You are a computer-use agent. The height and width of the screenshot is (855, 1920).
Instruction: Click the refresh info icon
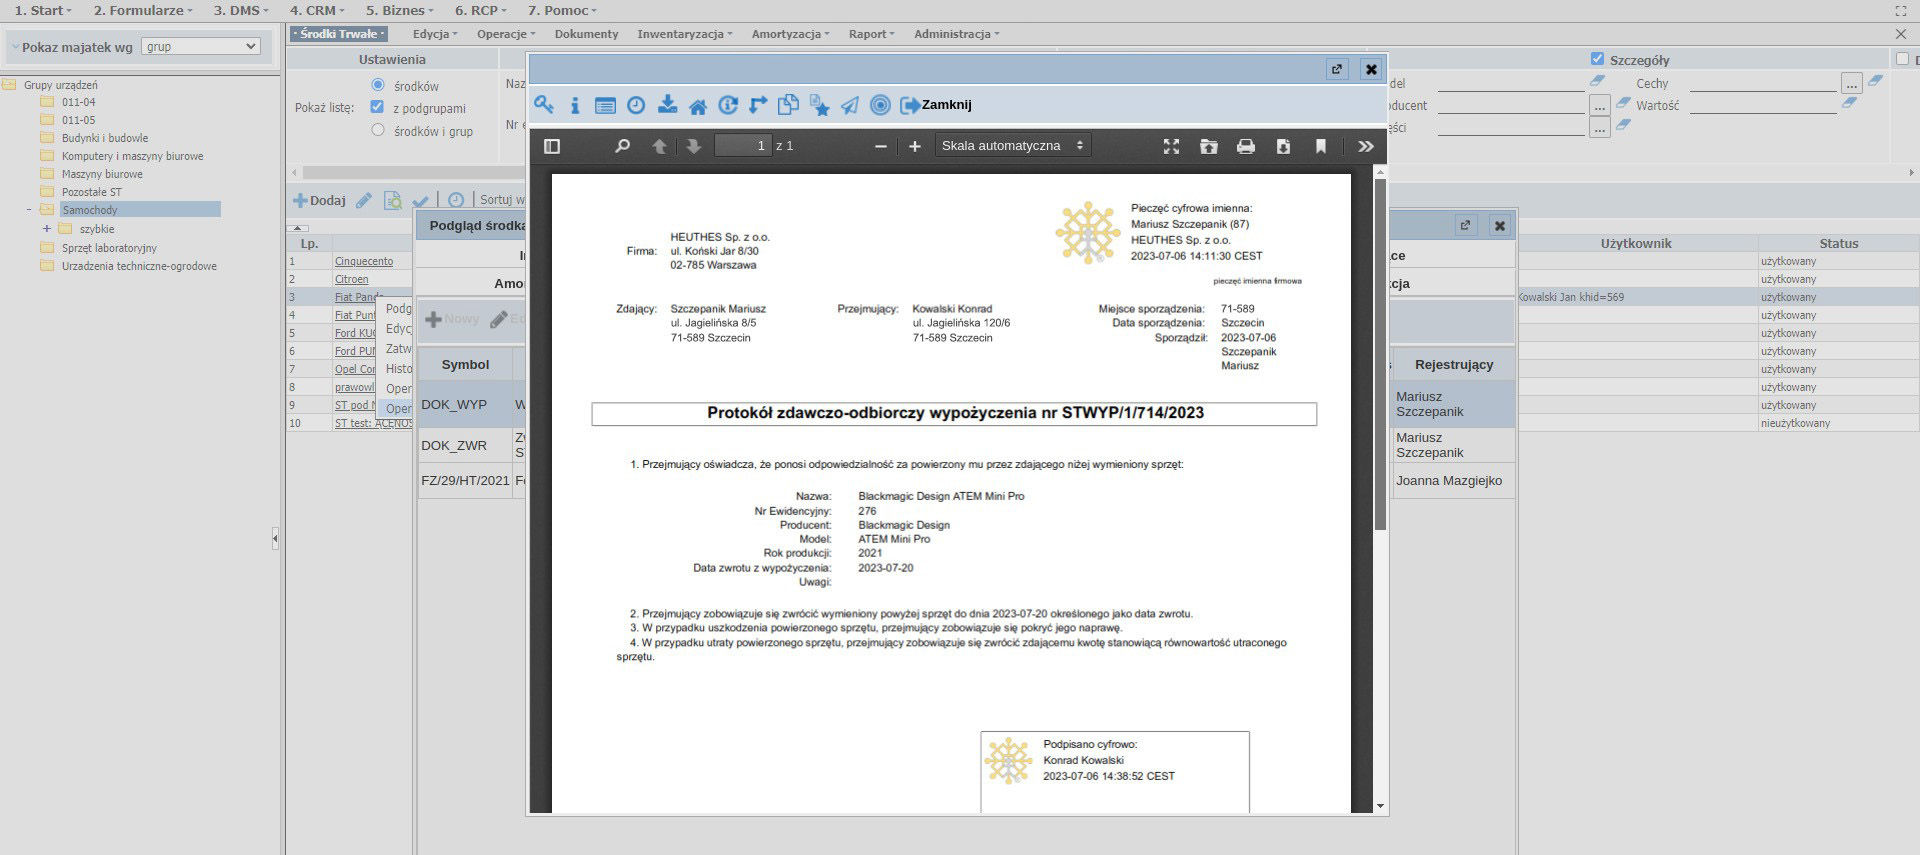(x=728, y=105)
